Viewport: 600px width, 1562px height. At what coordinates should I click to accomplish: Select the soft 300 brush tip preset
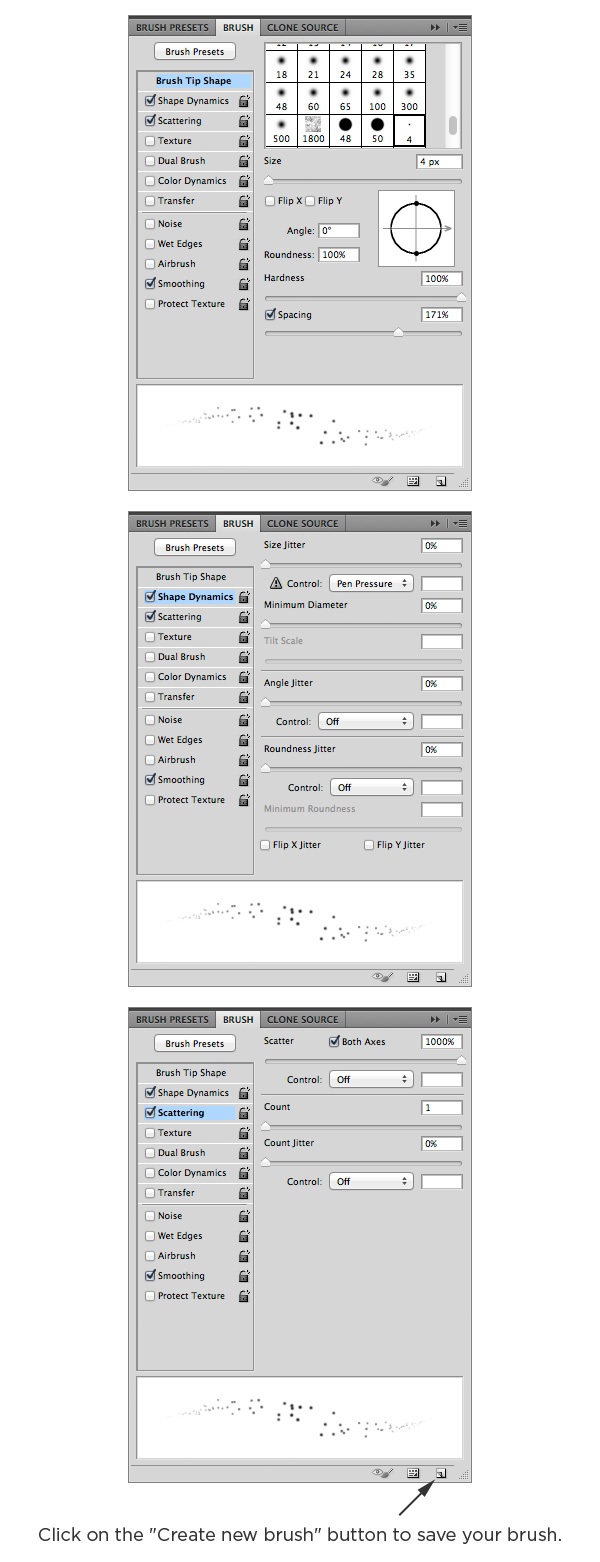409,97
